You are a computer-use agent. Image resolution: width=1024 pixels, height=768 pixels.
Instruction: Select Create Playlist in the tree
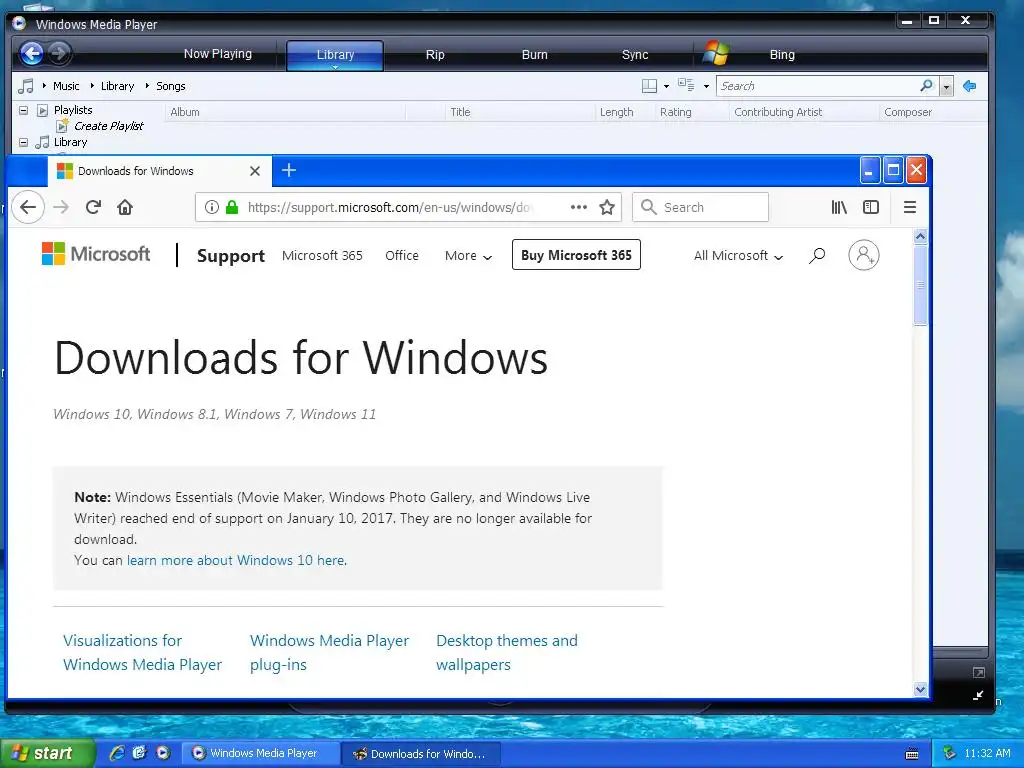(x=108, y=126)
